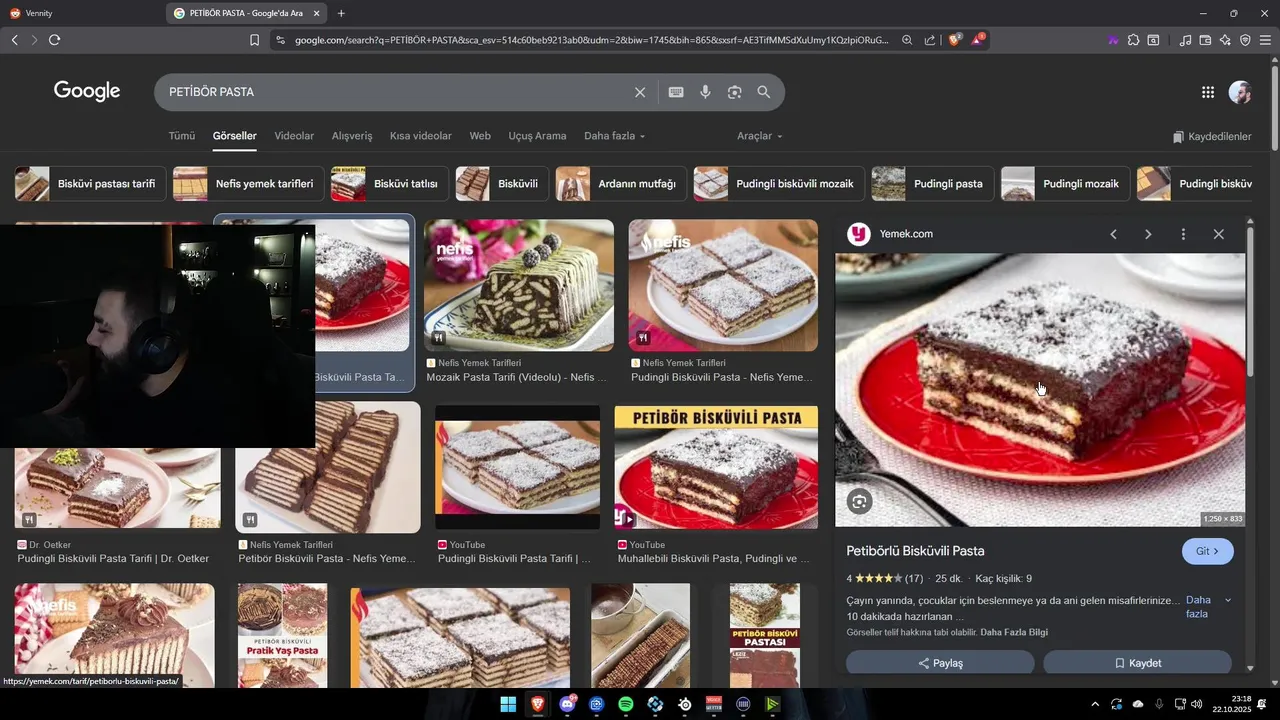Go back to the previous page
Image resolution: width=1280 pixels, height=720 pixels.
click(14, 40)
